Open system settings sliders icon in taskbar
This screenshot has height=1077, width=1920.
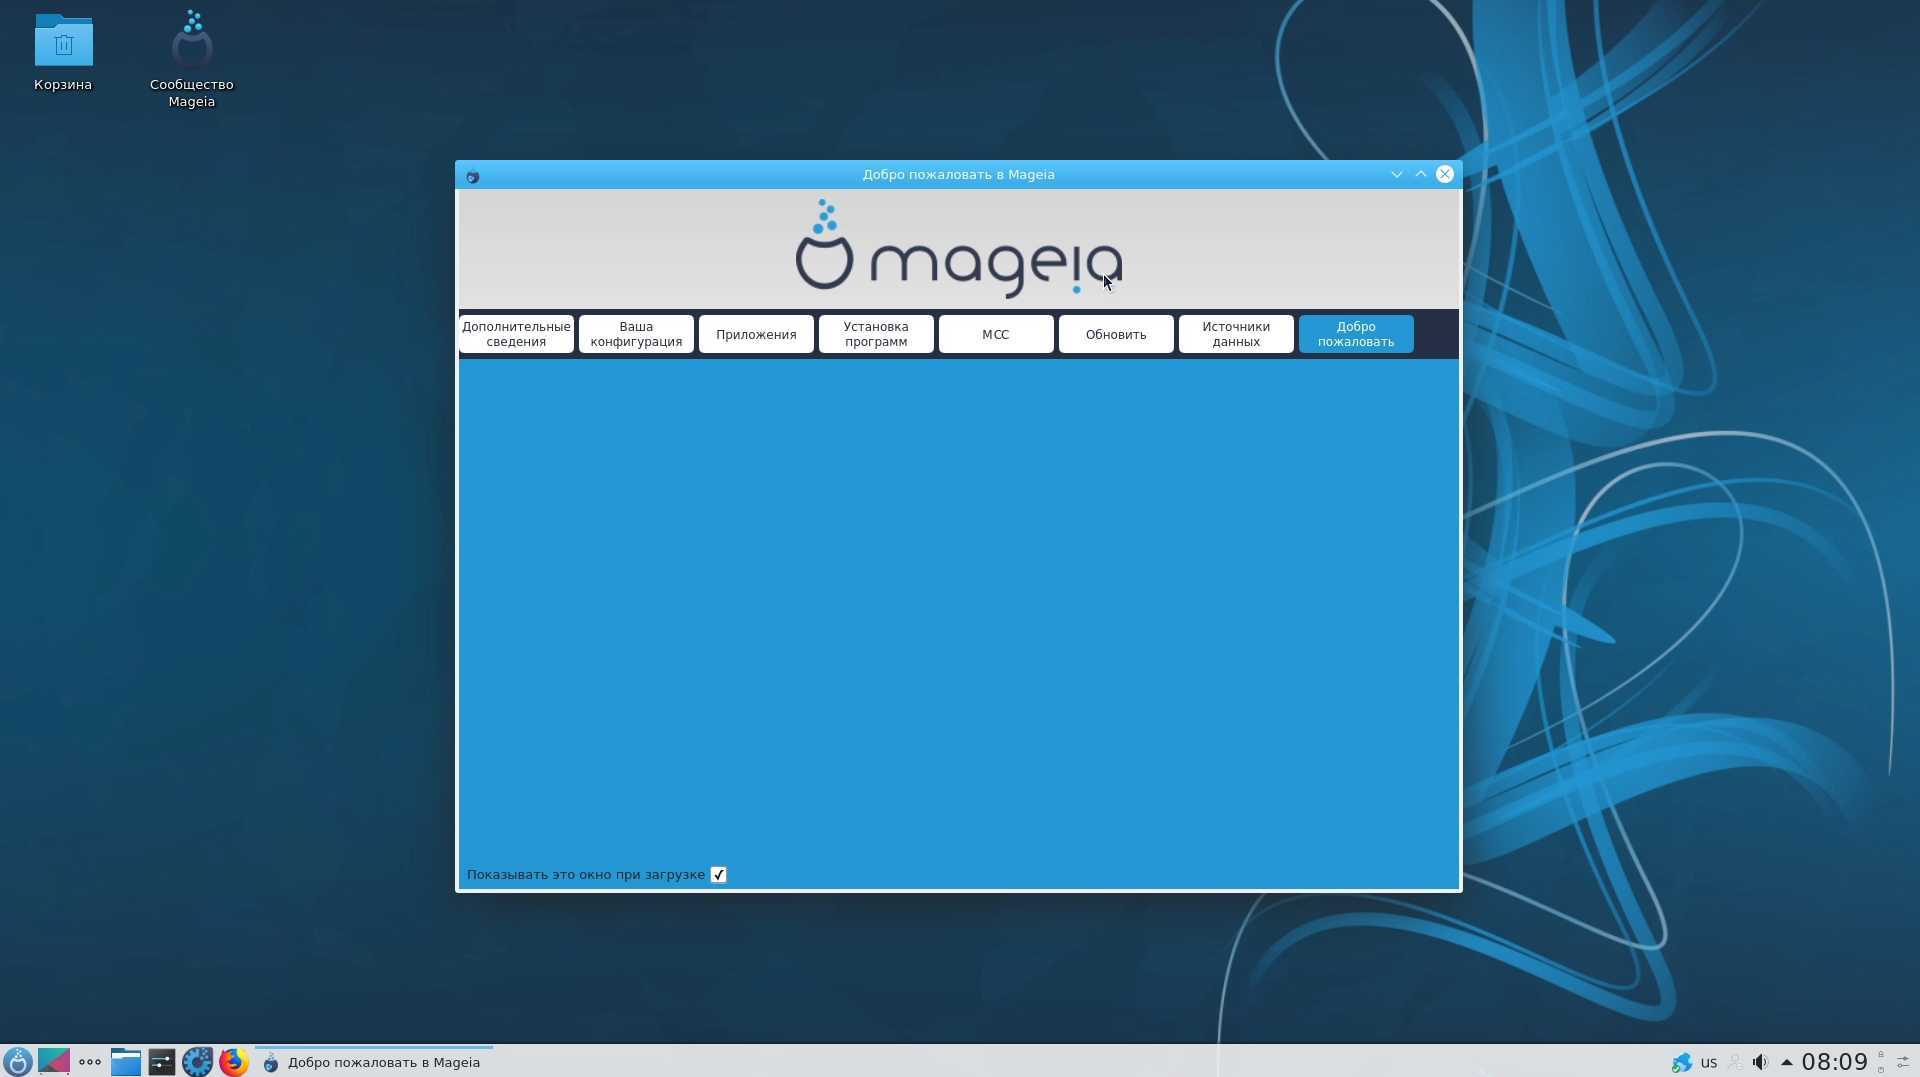[x=162, y=1061]
